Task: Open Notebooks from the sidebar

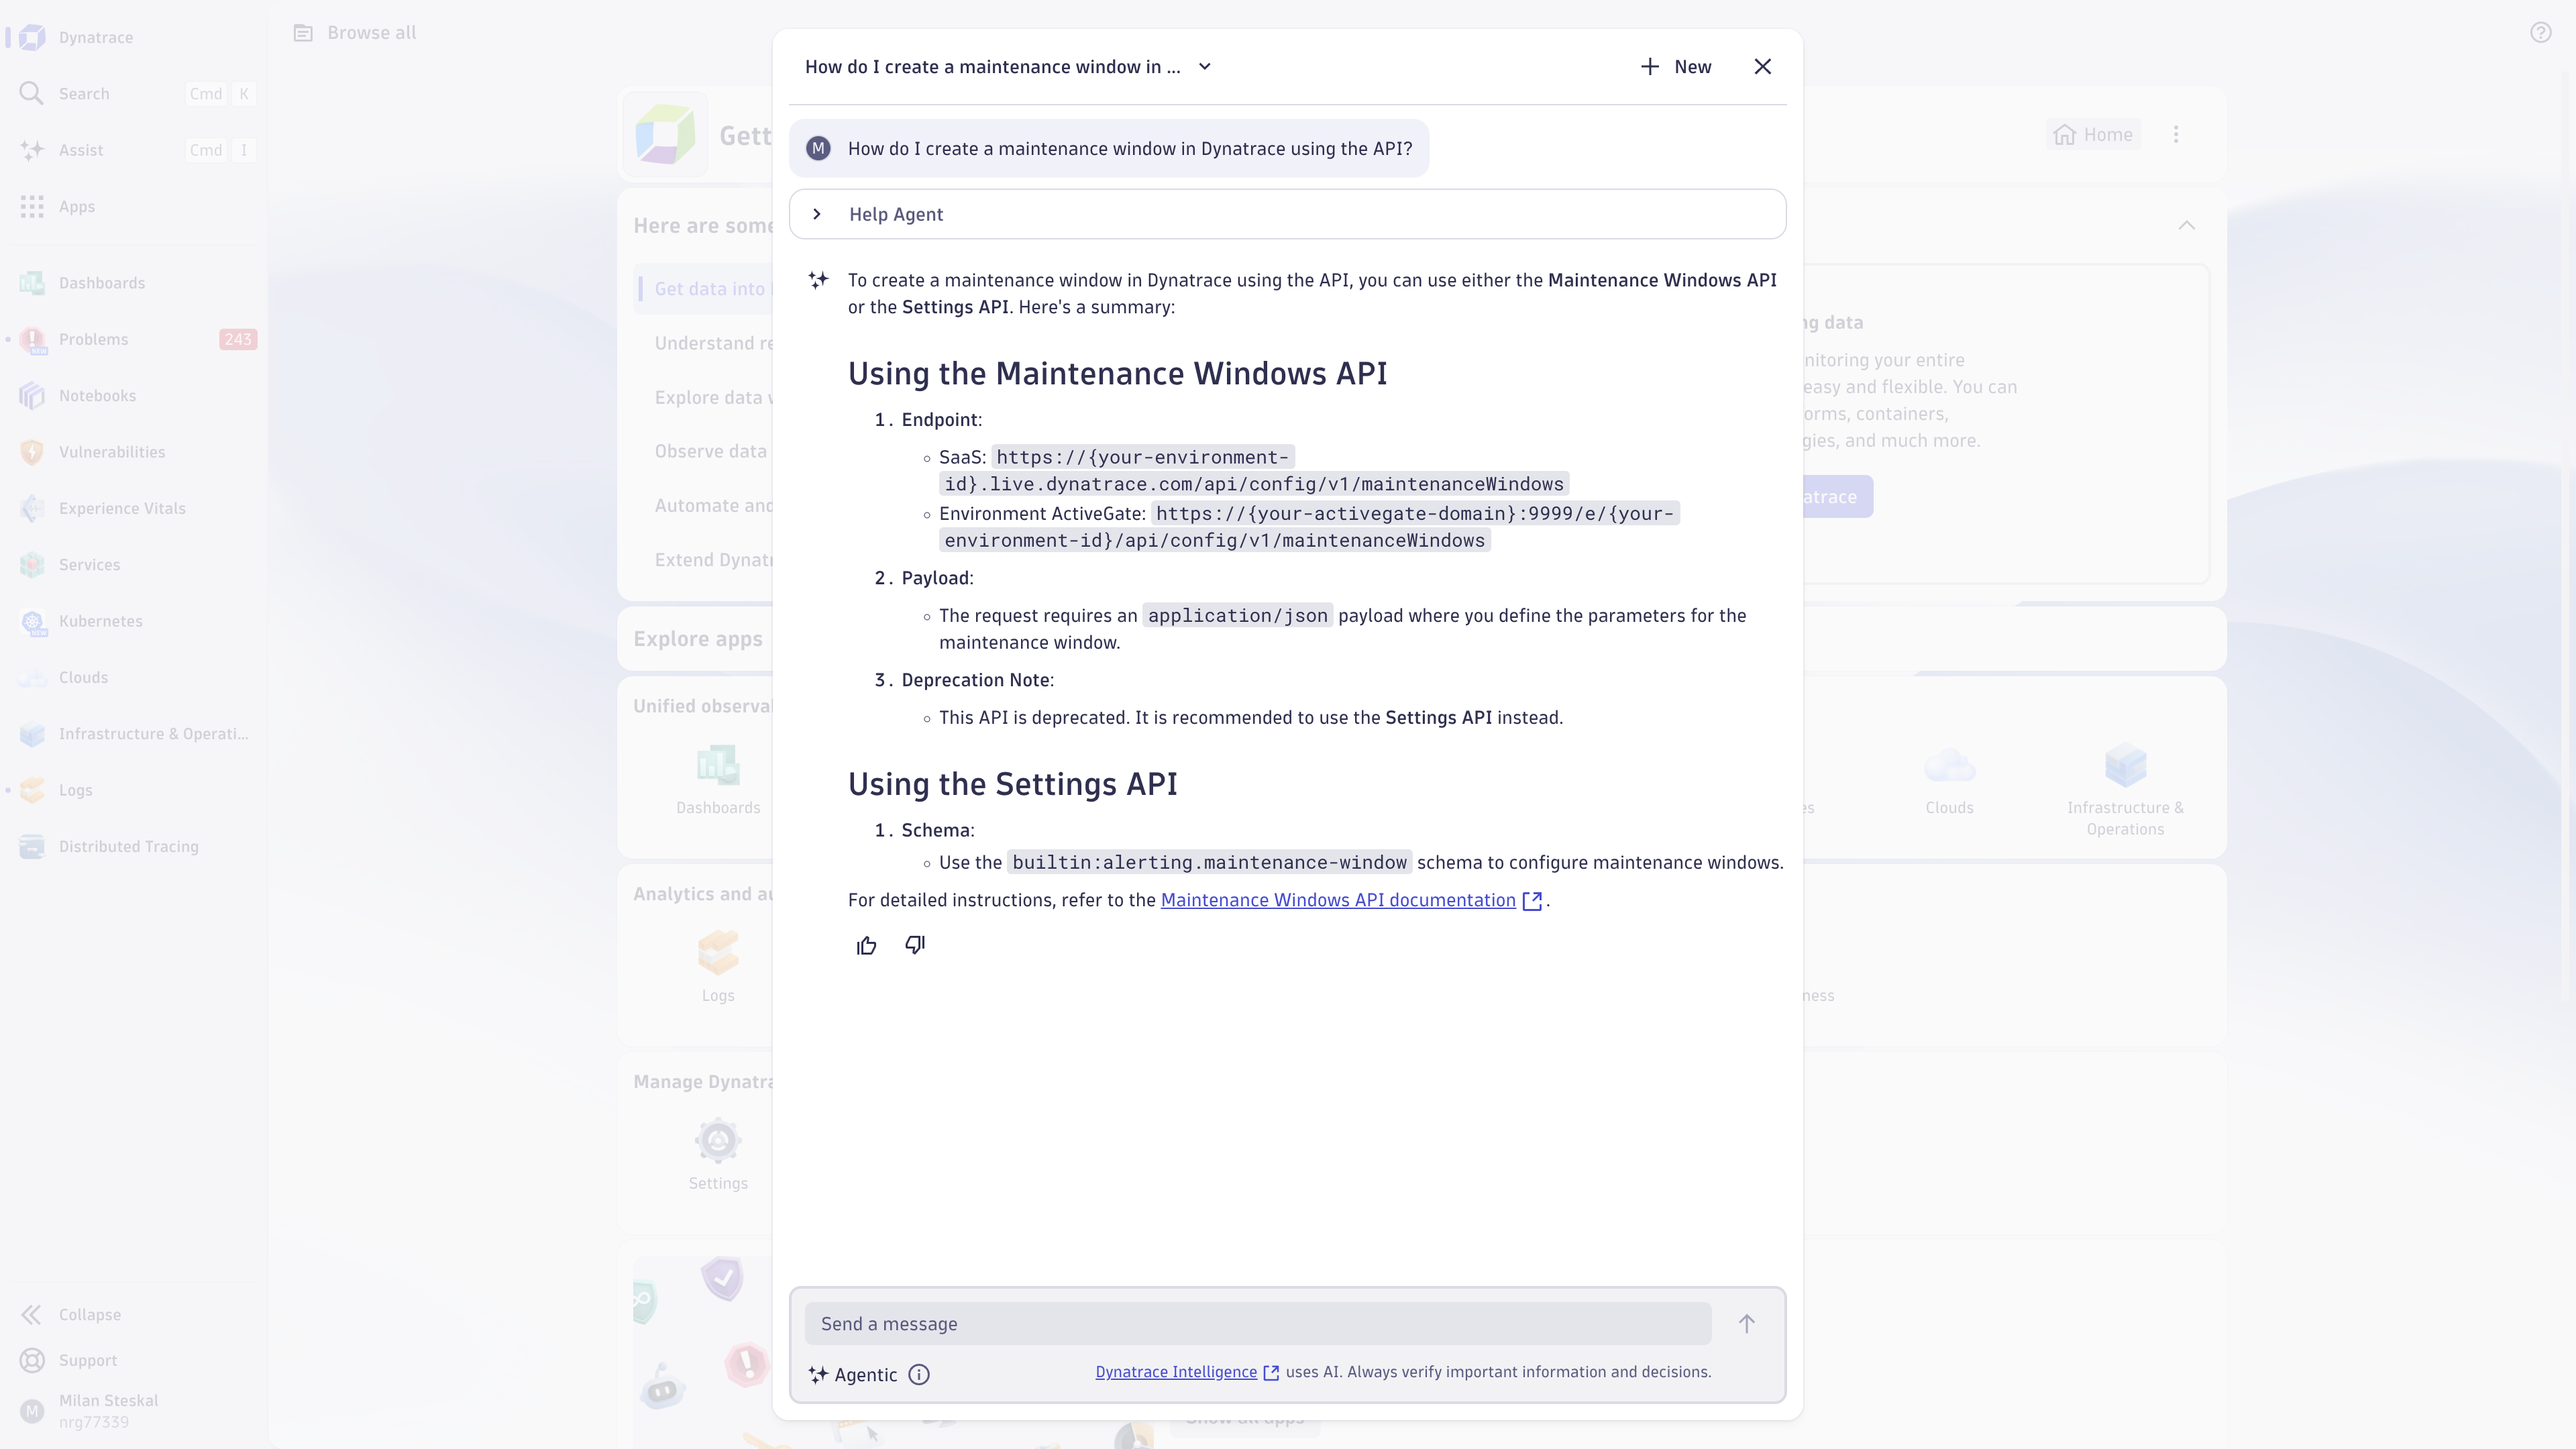Action: tap(97, 396)
